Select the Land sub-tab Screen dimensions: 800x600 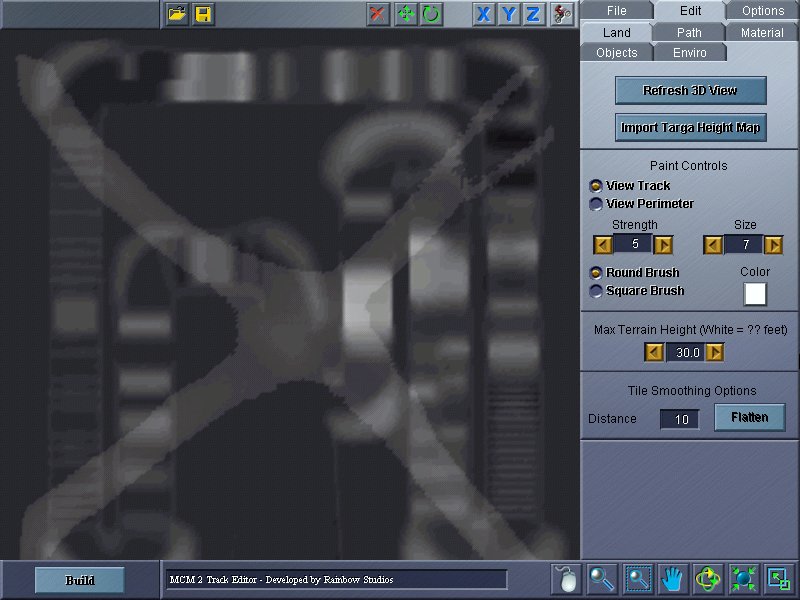click(x=616, y=33)
